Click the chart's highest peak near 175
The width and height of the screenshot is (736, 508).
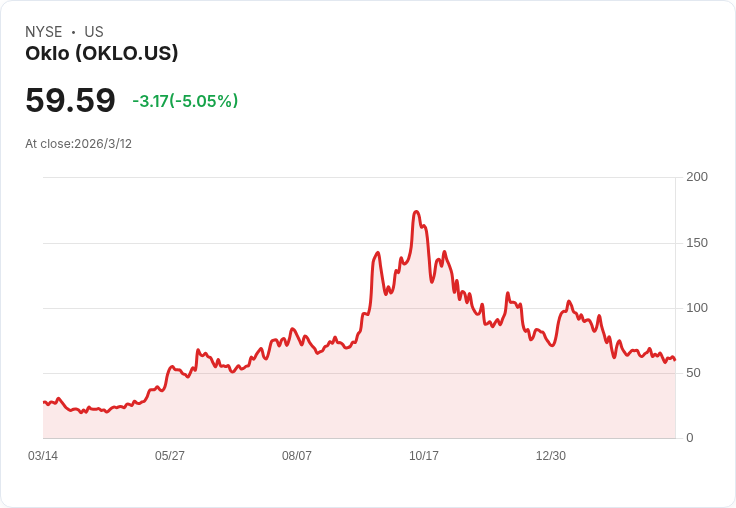pyautogui.click(x=416, y=212)
